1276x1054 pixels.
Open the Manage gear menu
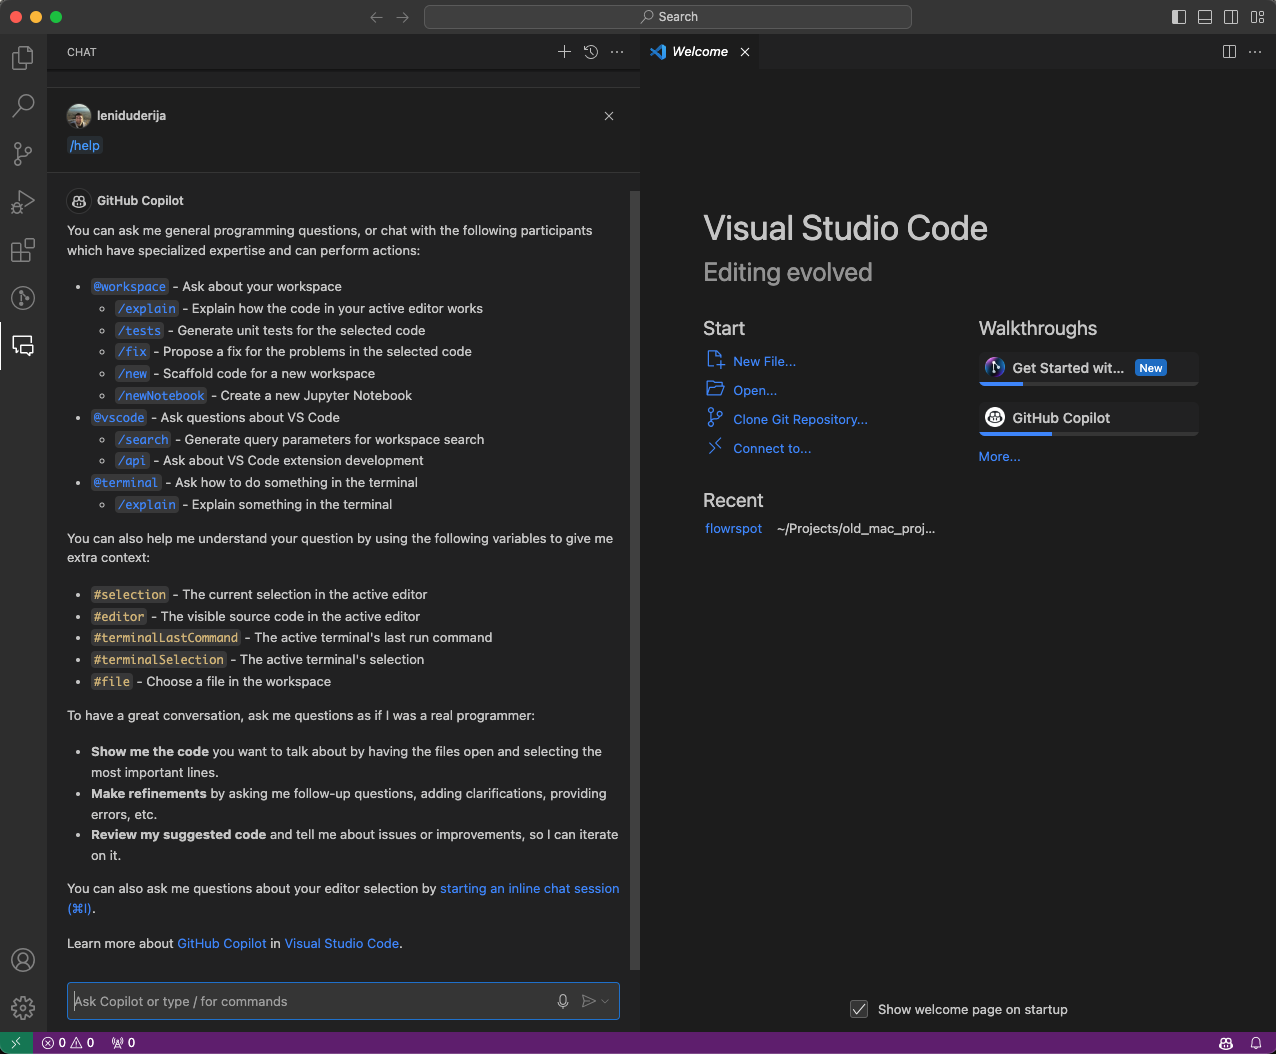(22, 1008)
